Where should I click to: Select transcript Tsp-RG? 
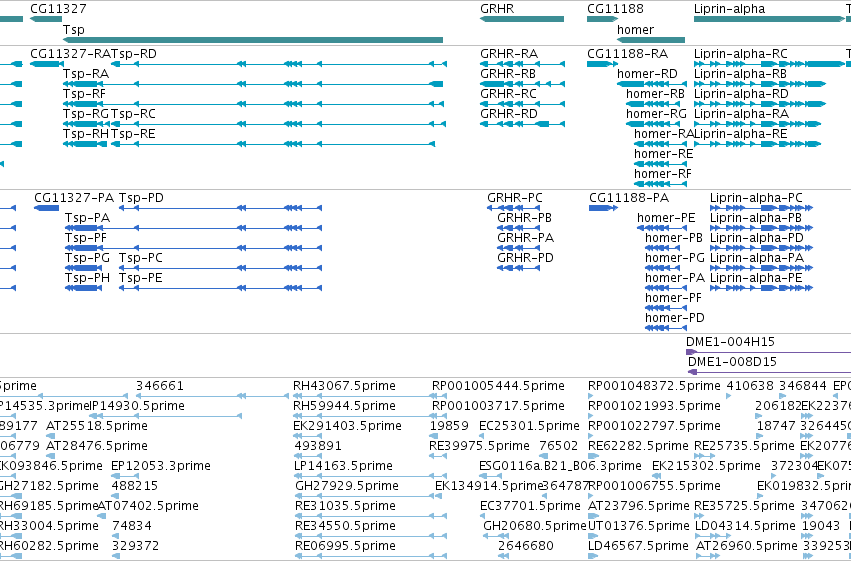pos(86,114)
